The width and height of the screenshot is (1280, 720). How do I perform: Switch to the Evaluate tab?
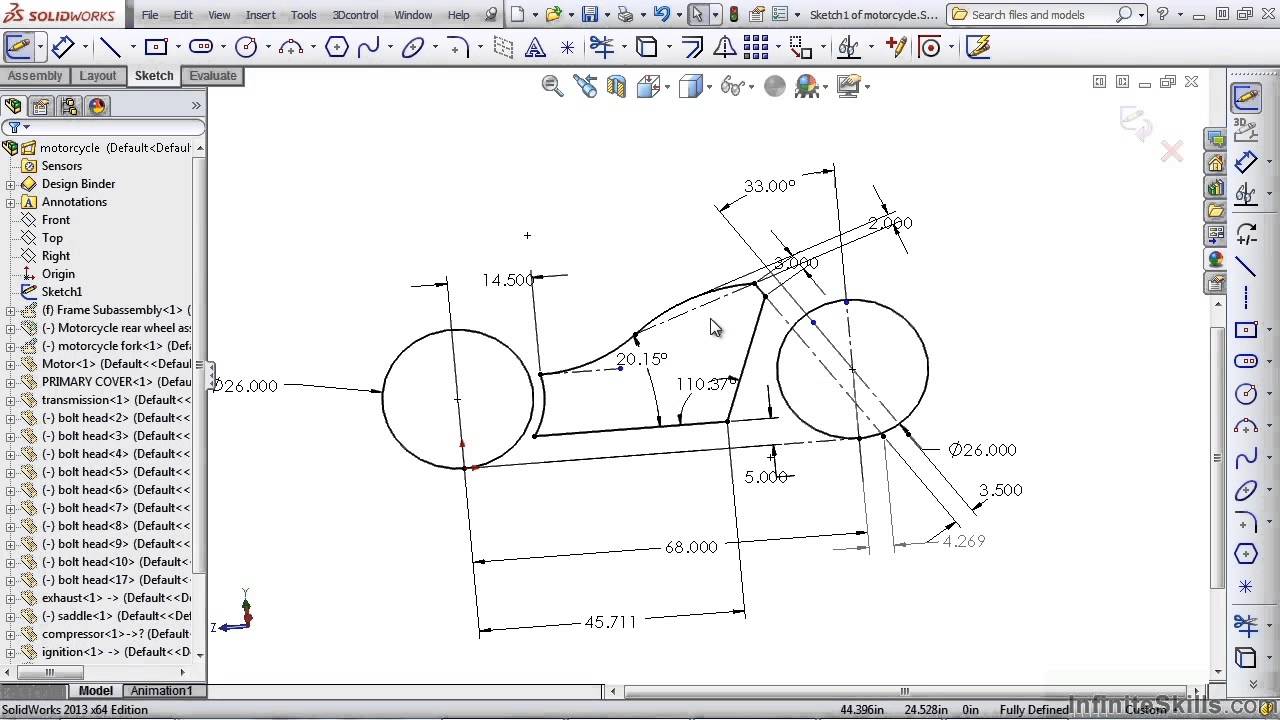click(x=212, y=76)
